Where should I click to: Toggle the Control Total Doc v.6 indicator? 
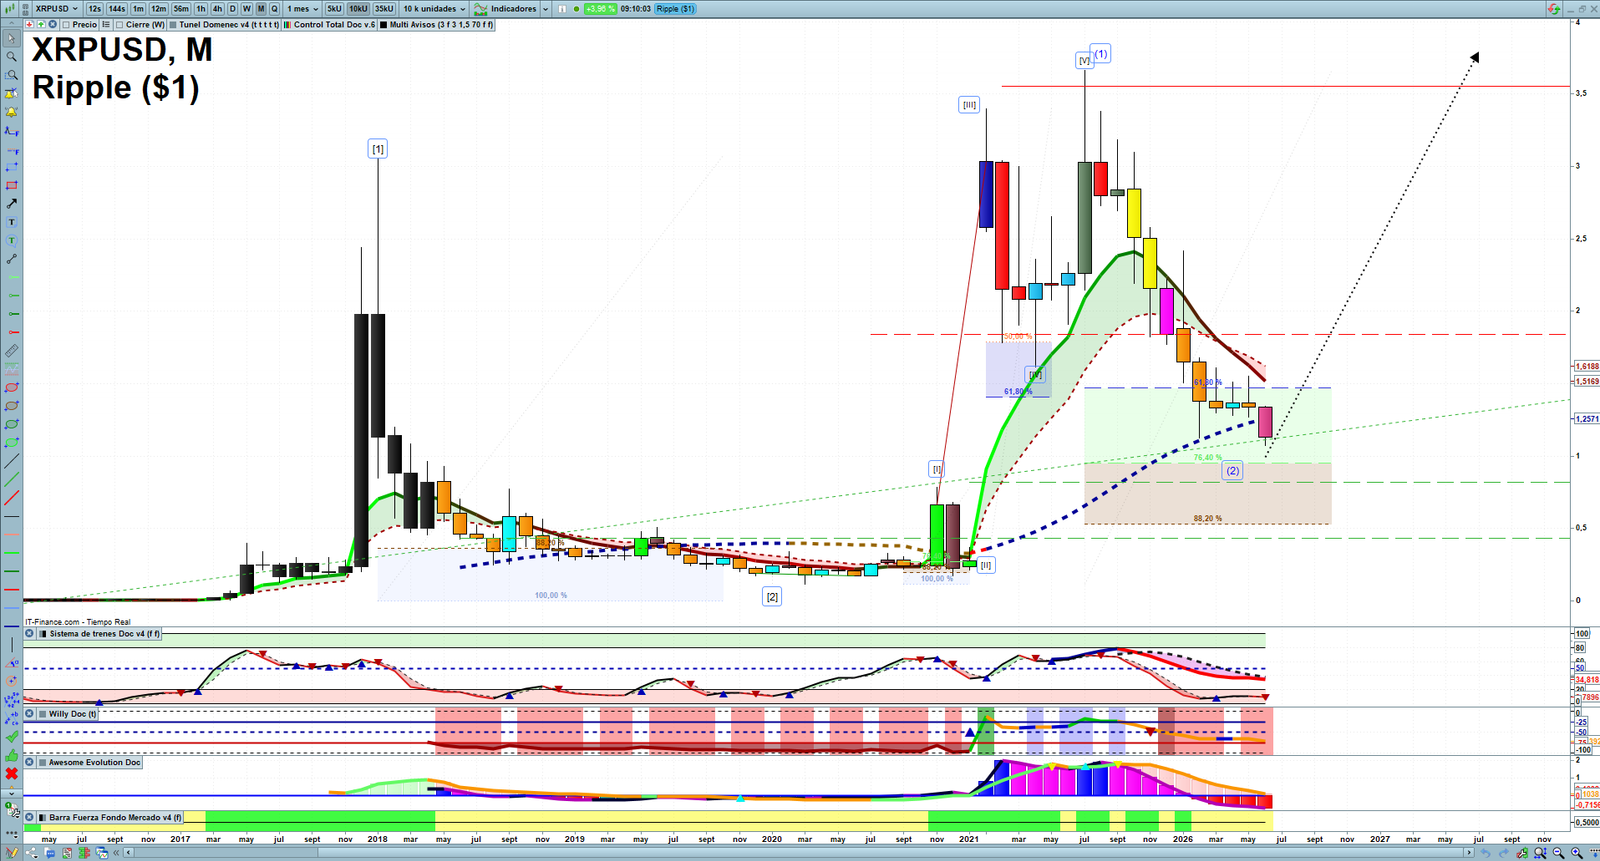tap(287, 24)
